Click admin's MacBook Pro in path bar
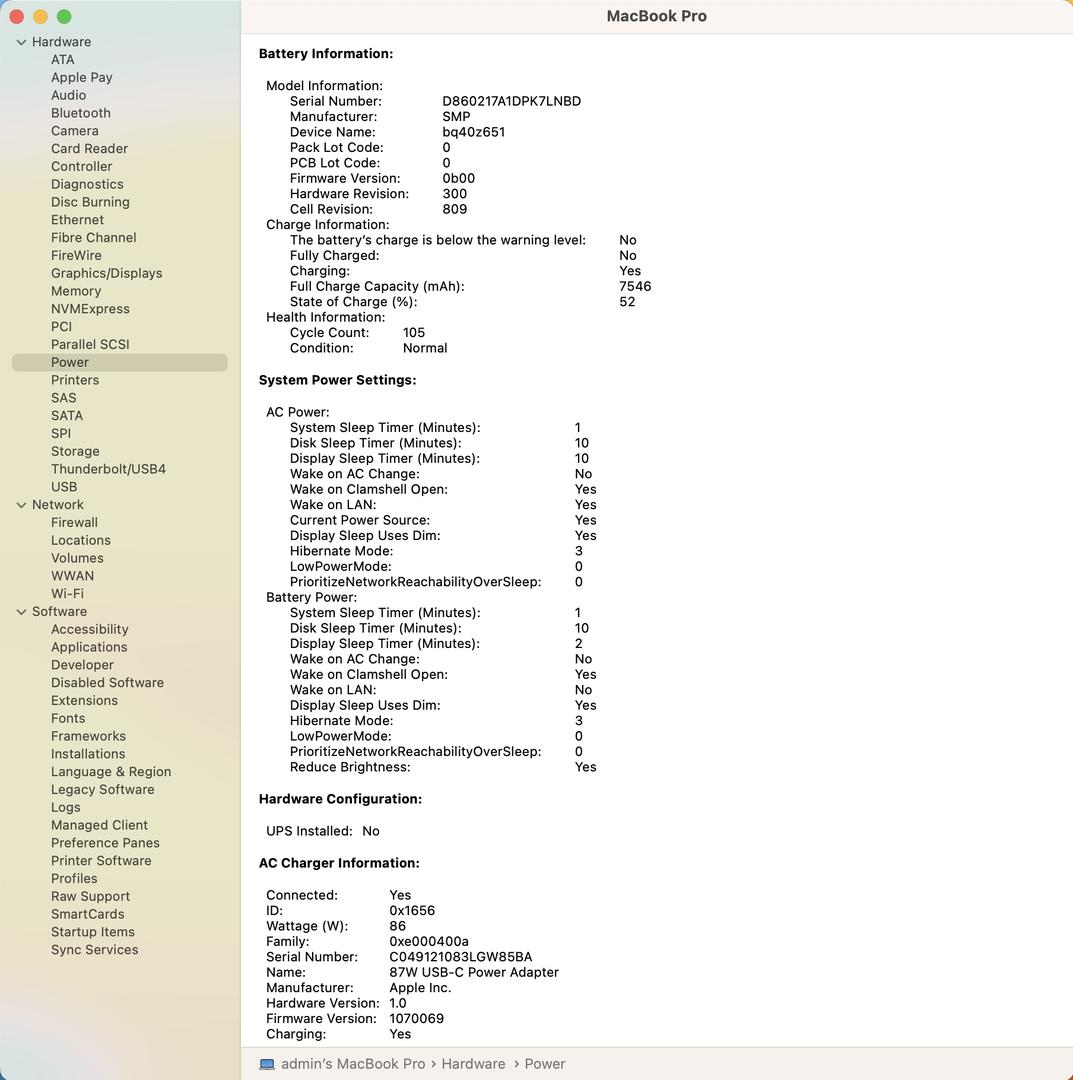This screenshot has width=1073, height=1080. 353,1064
